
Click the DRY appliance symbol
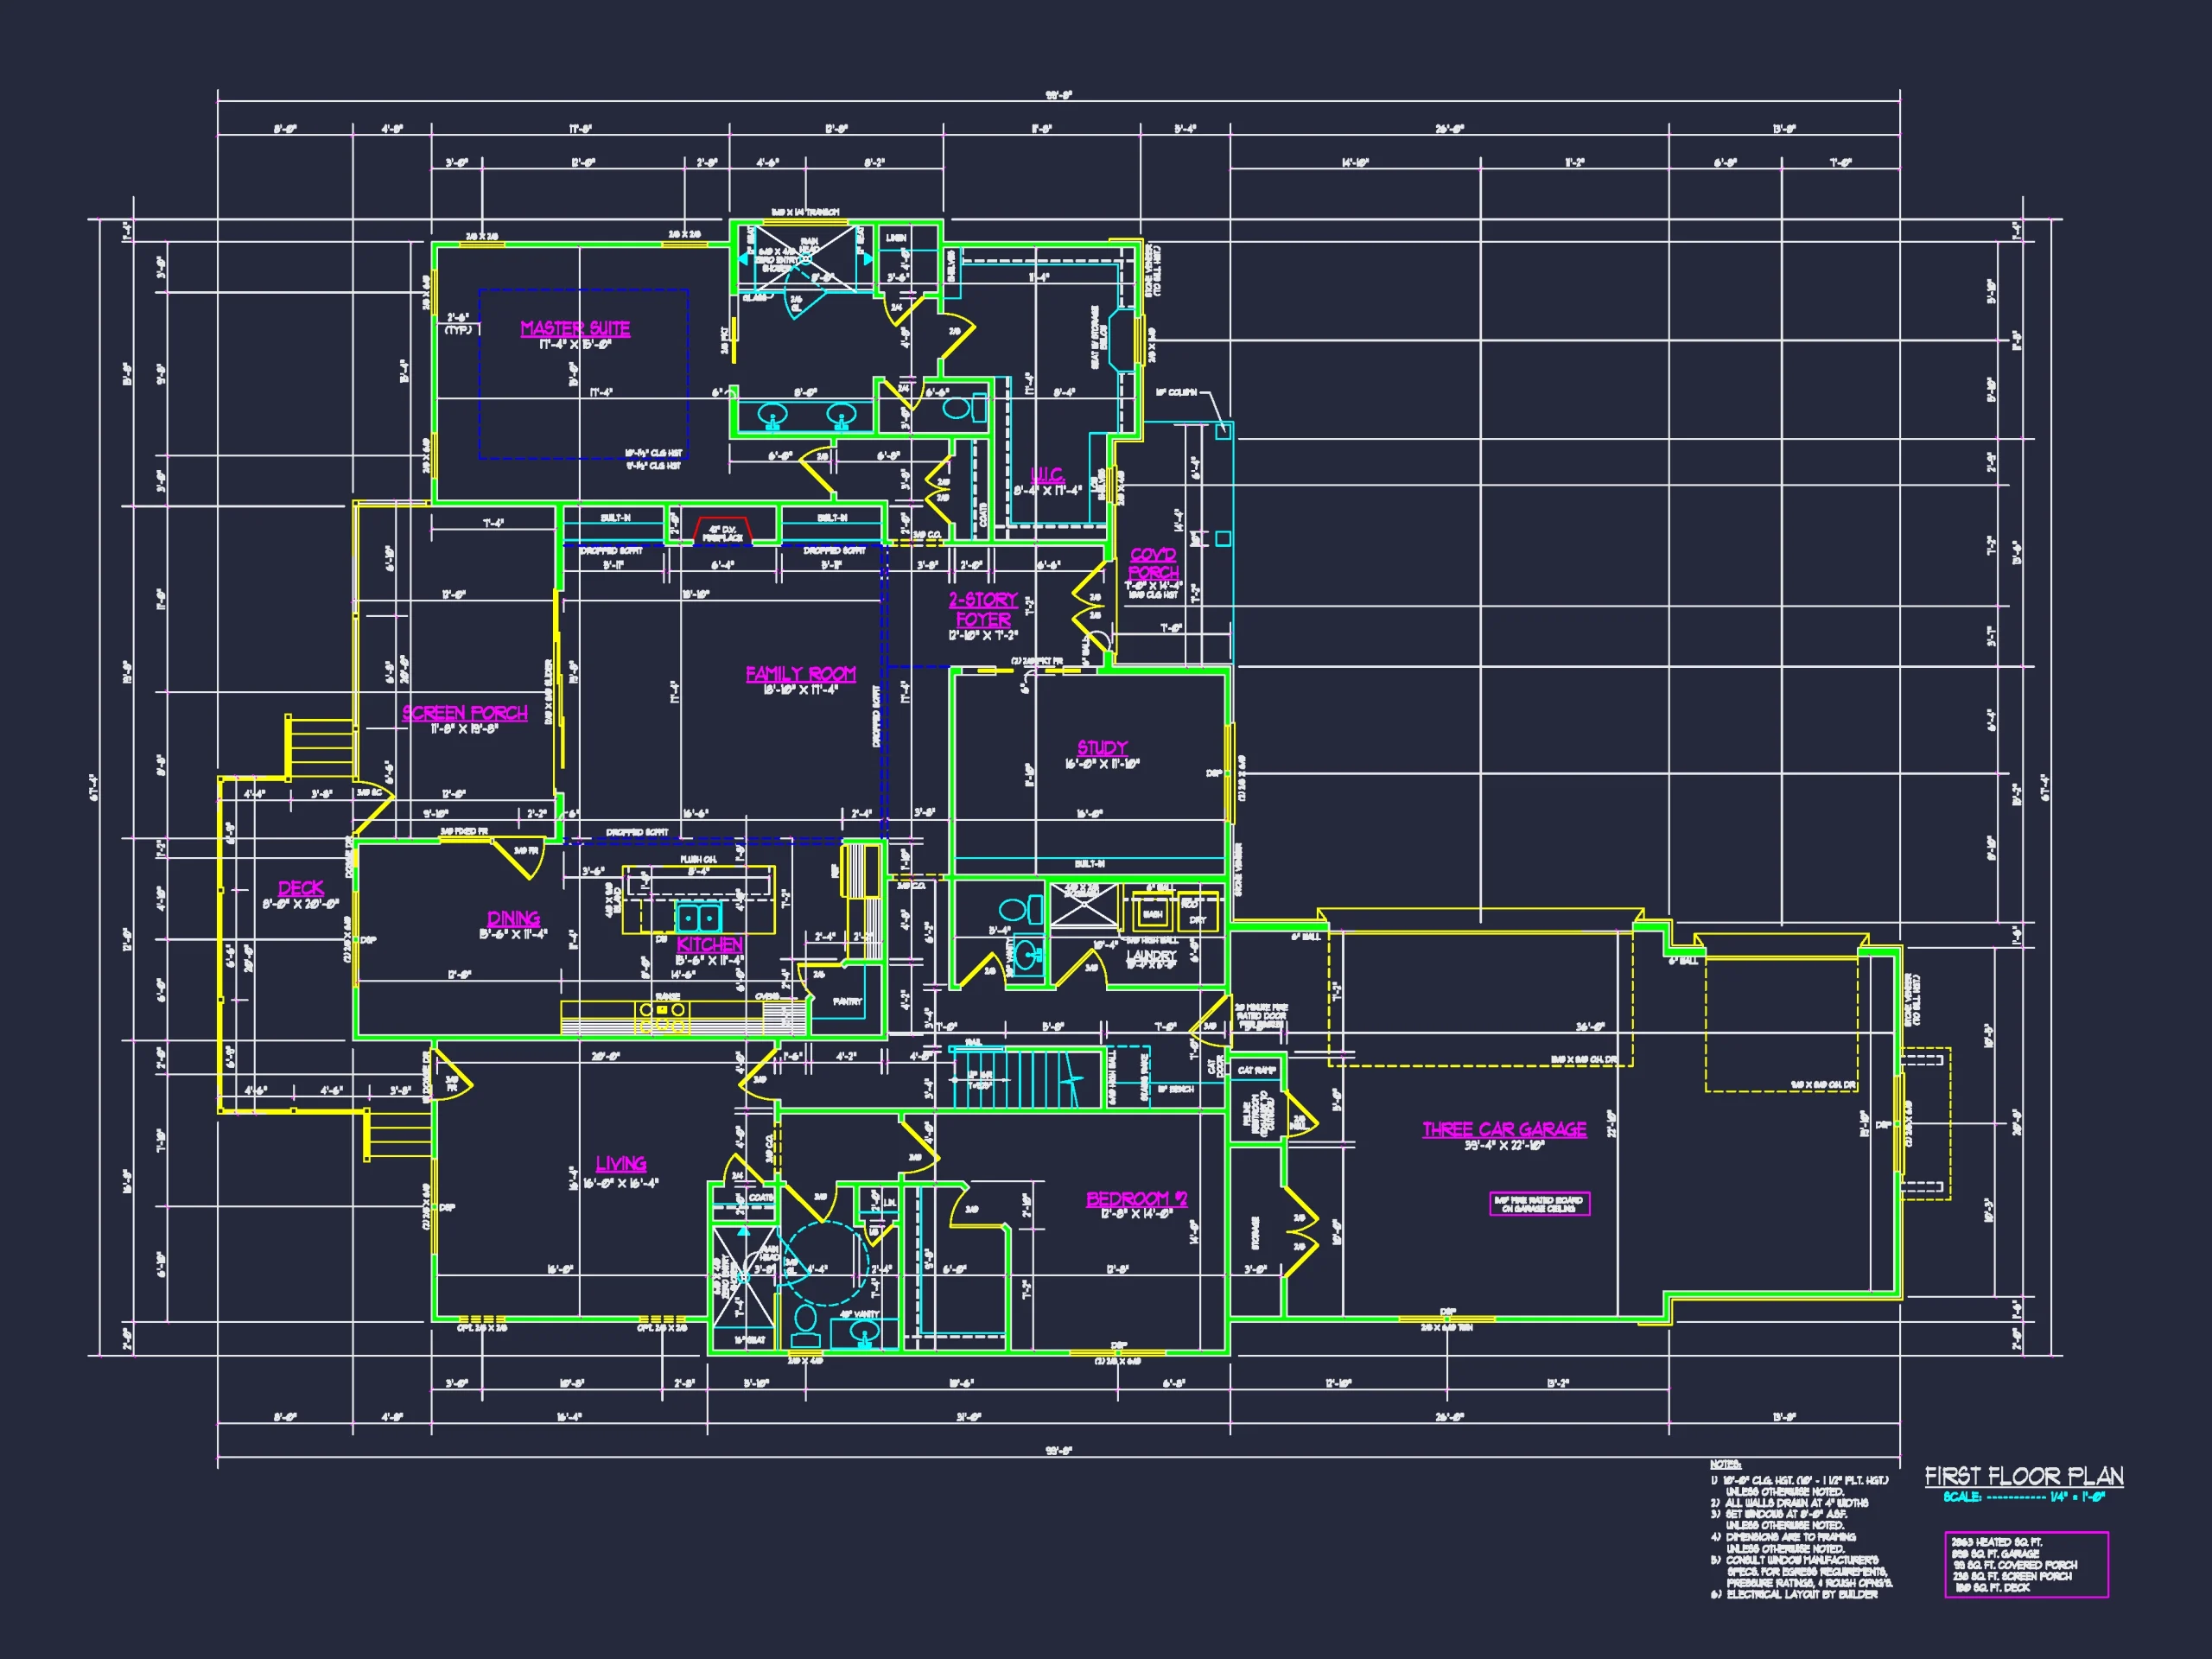[1198, 913]
